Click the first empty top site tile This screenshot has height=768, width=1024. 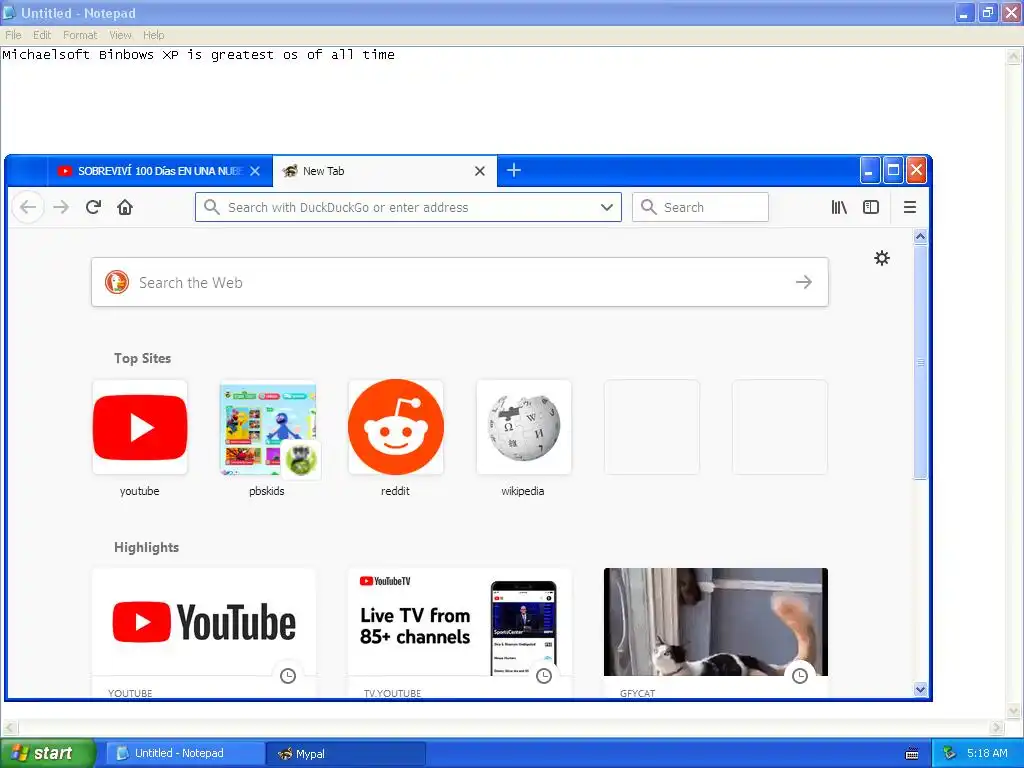pyautogui.click(x=652, y=427)
